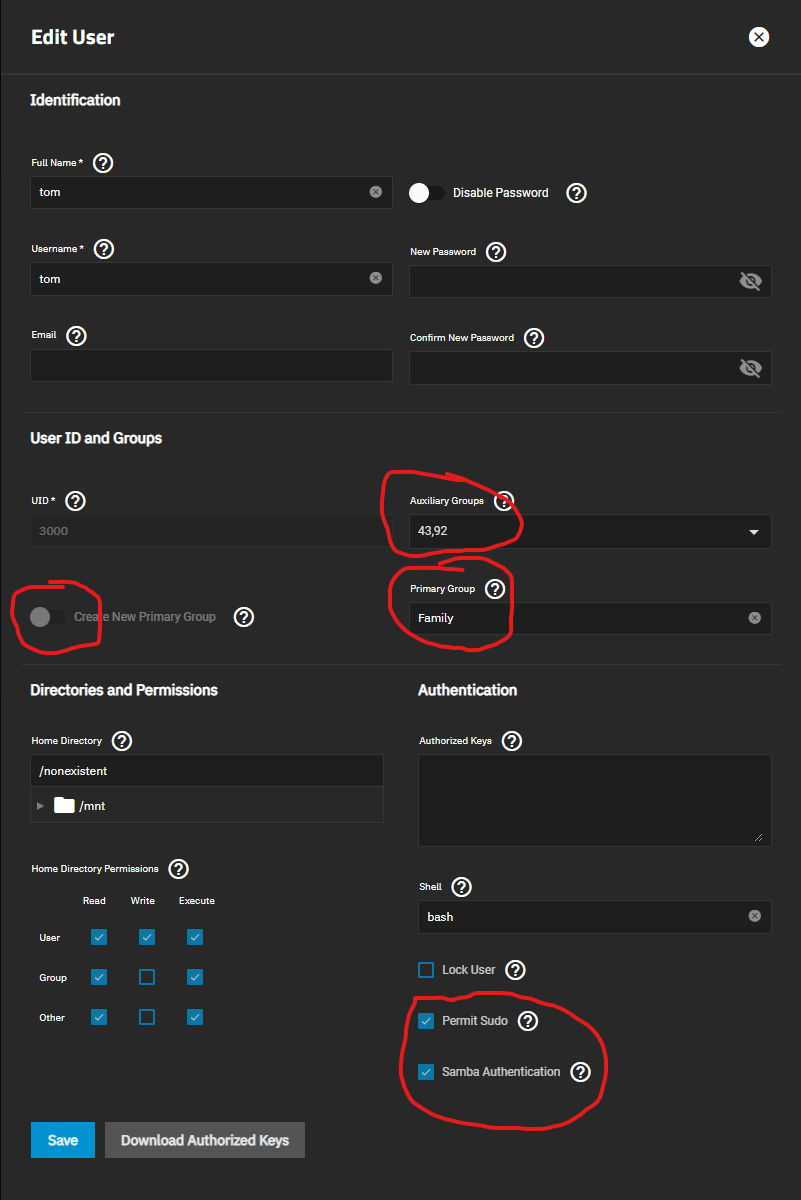Click Download Authorized Keys button

(205, 1140)
